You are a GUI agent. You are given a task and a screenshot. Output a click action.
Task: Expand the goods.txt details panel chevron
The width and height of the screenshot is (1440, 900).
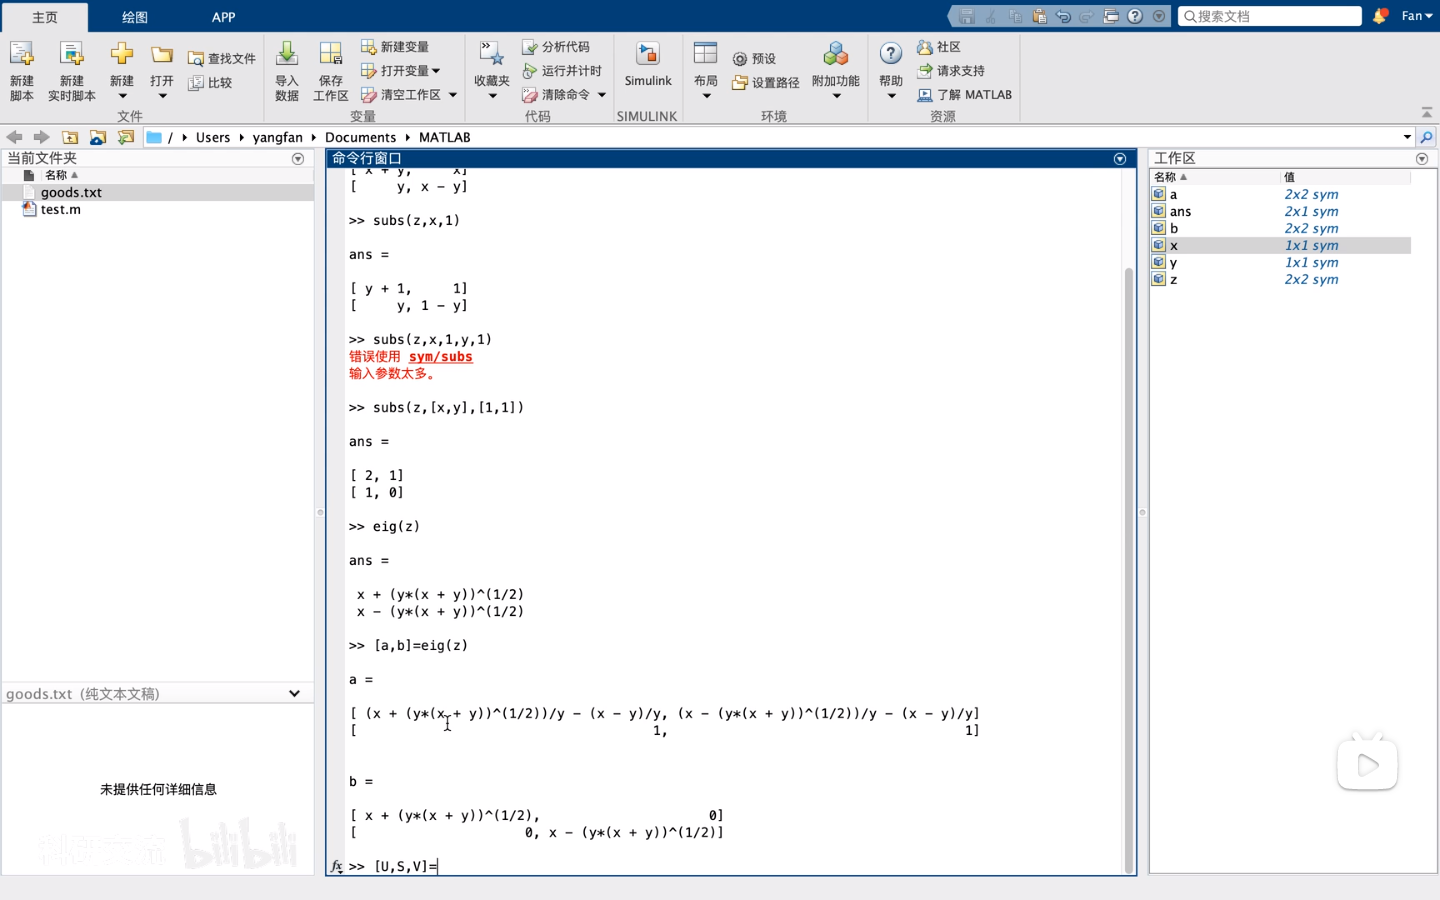point(294,693)
